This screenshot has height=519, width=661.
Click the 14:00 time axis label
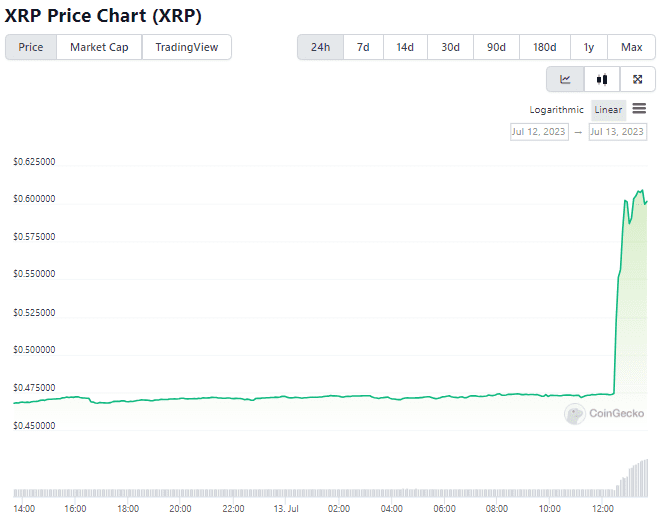pyautogui.click(x=24, y=509)
